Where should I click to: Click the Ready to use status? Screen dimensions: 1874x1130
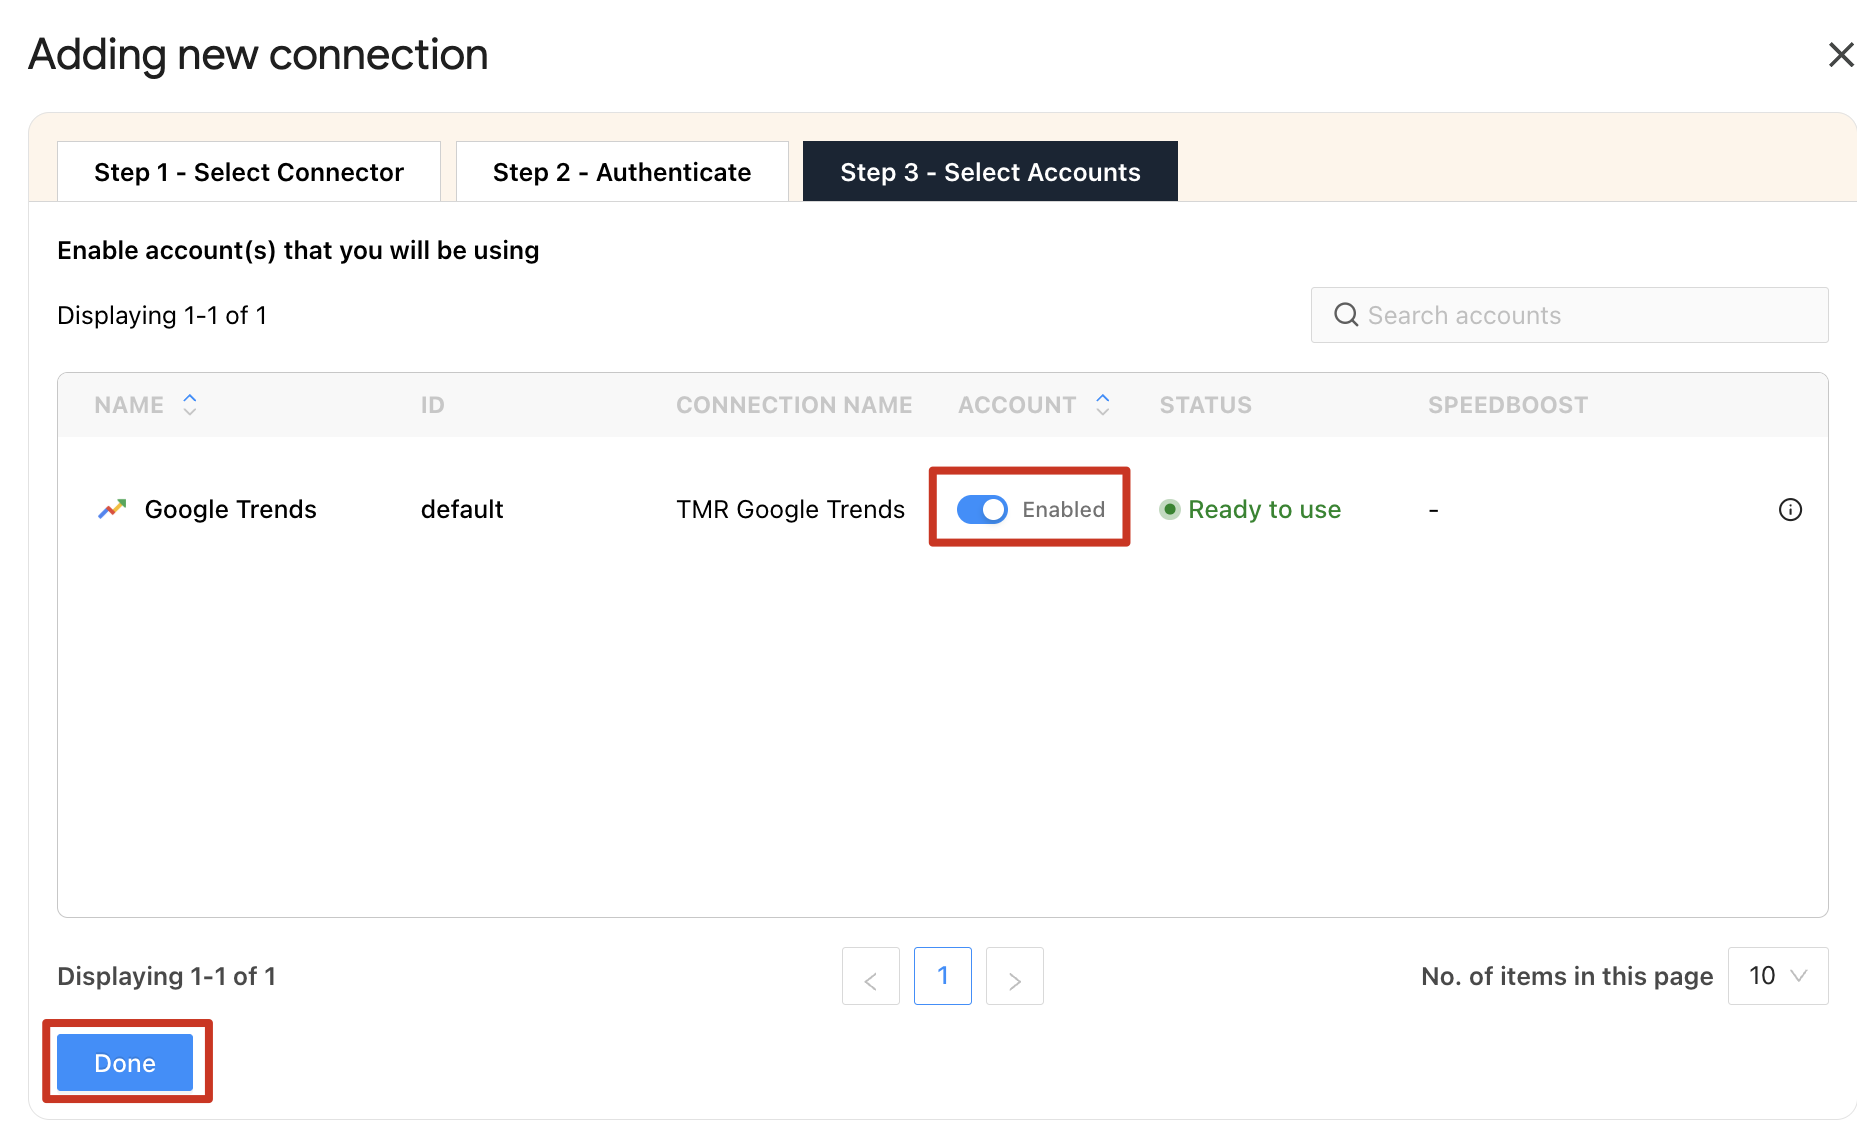[x=1264, y=510]
